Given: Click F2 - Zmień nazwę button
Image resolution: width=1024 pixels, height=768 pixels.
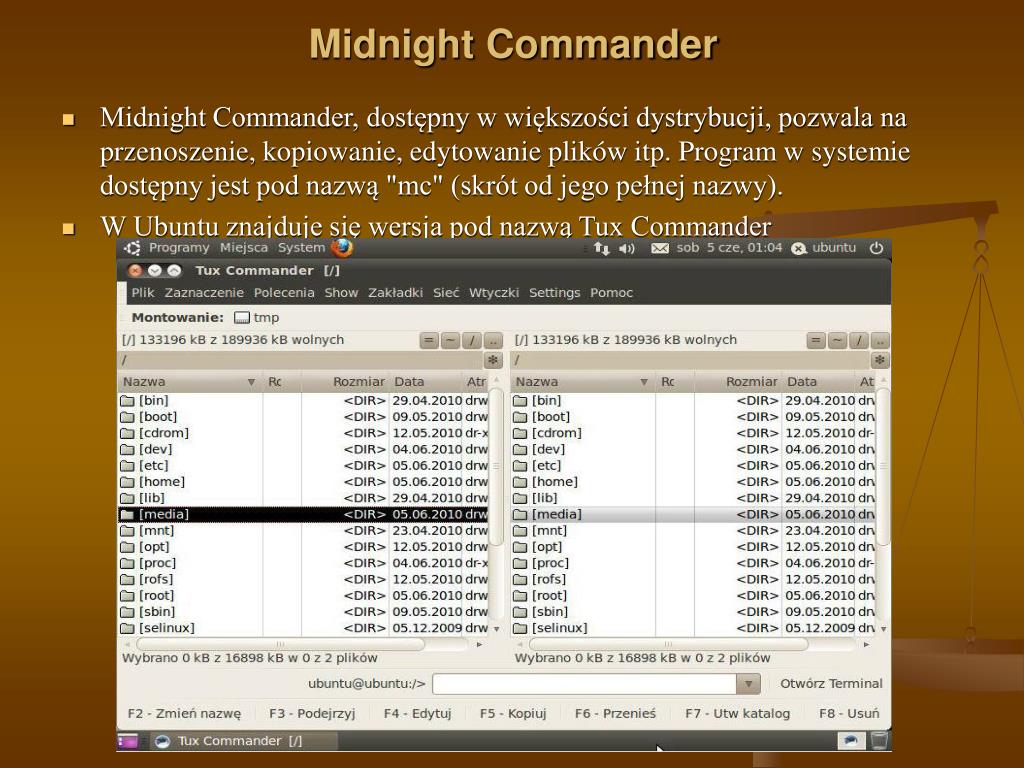Looking at the screenshot, I should click(184, 714).
